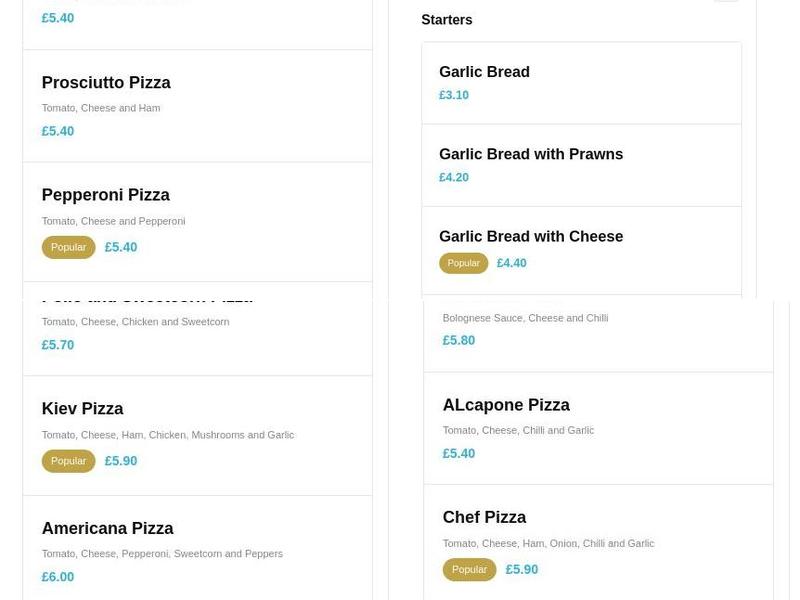Click the £4.20 Garlic Bread with Prawns price
This screenshot has width=800, height=600.
(x=452, y=177)
